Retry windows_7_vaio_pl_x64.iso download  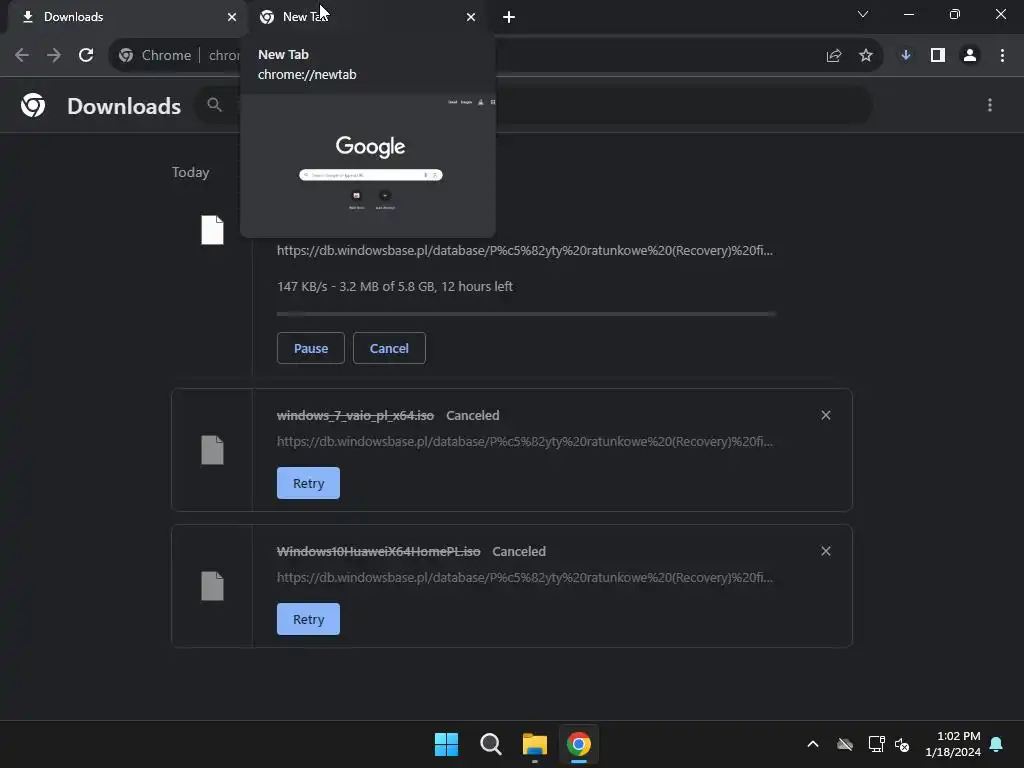pos(308,483)
